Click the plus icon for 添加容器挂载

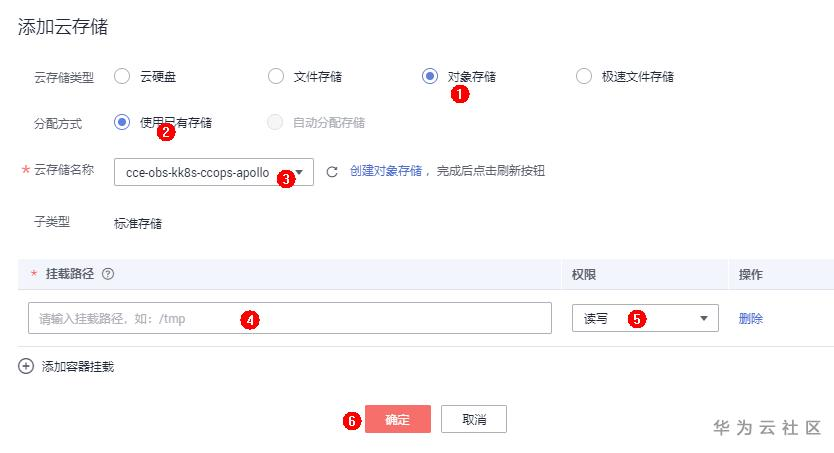(26, 366)
